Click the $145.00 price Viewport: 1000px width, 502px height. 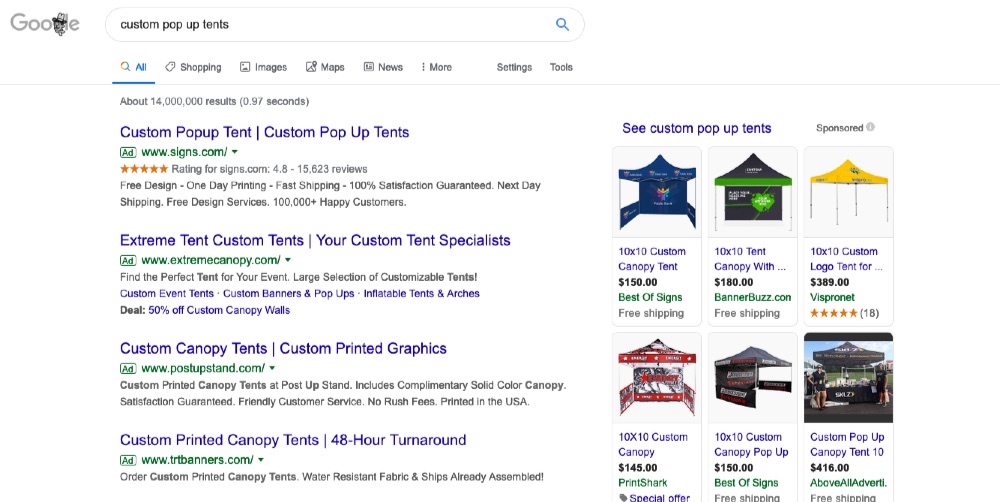pos(638,468)
